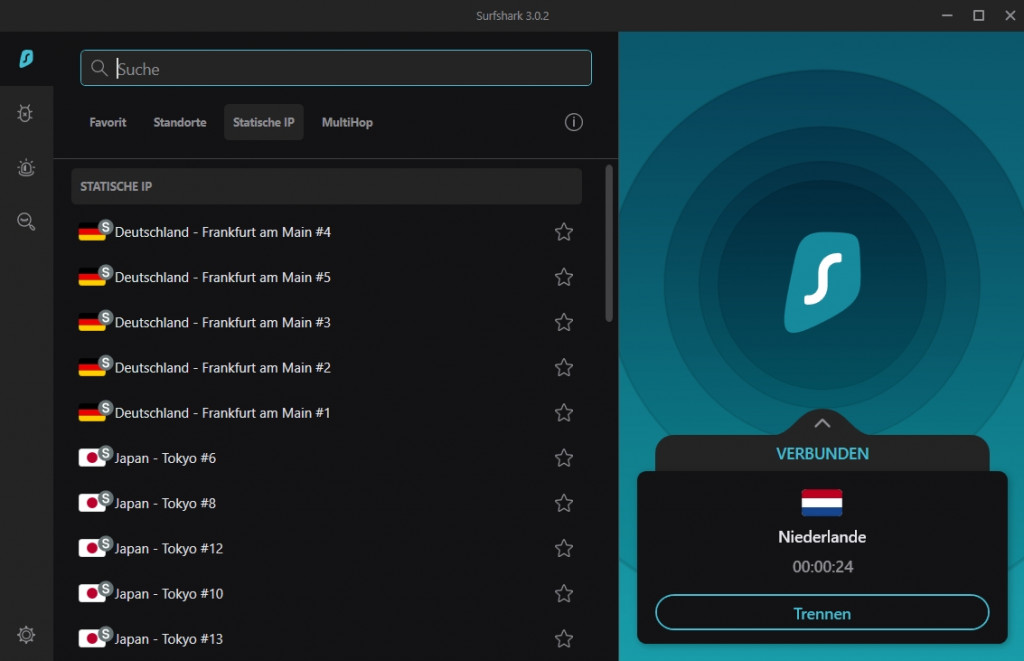The image size is (1024, 661).
Task: Switch to the Standorte tab
Action: click(x=180, y=122)
